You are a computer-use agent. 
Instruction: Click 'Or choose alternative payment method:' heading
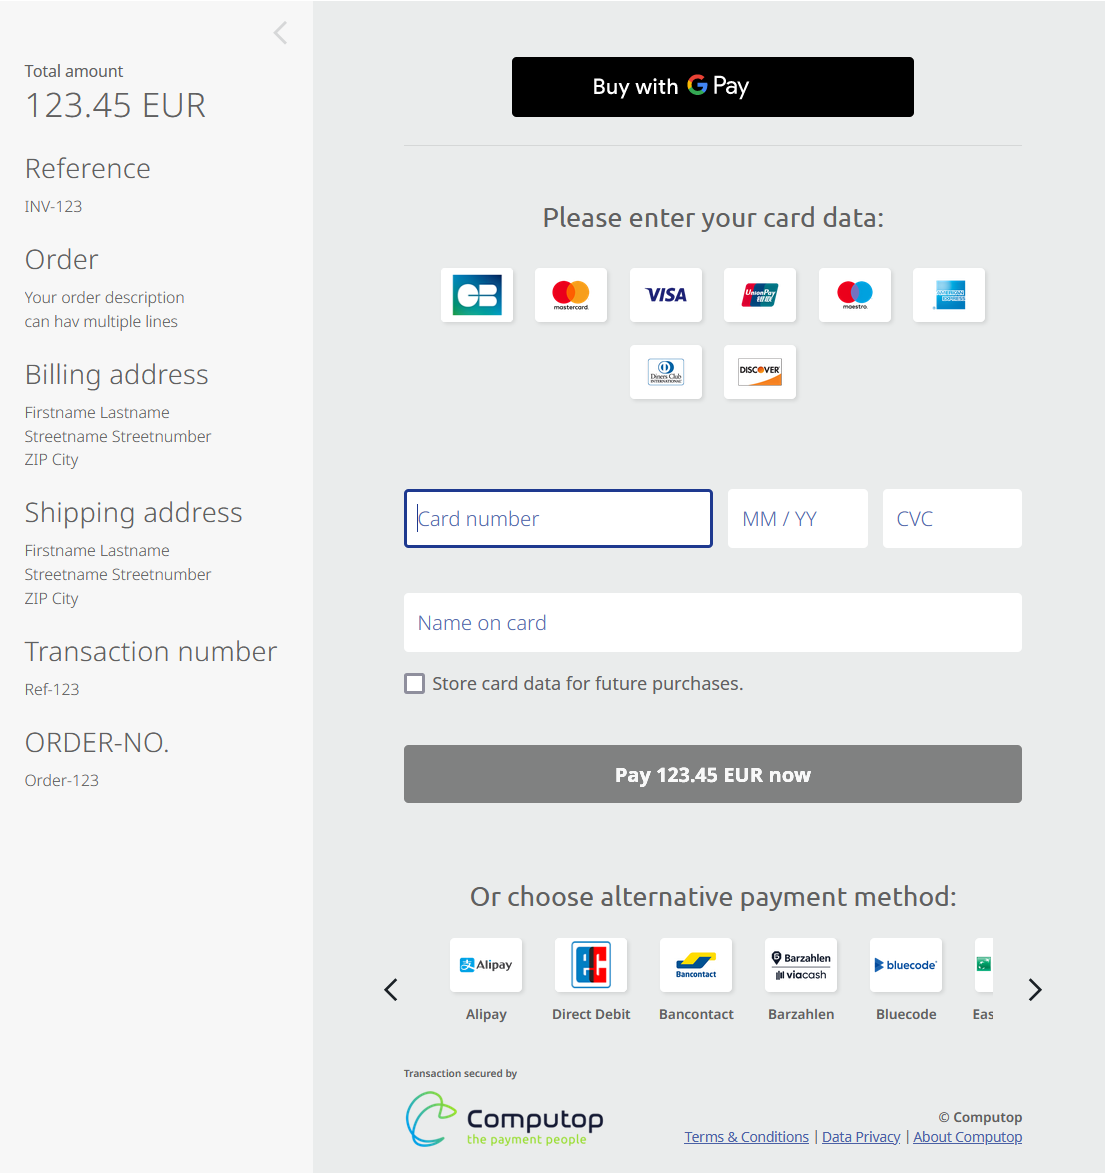[713, 897]
